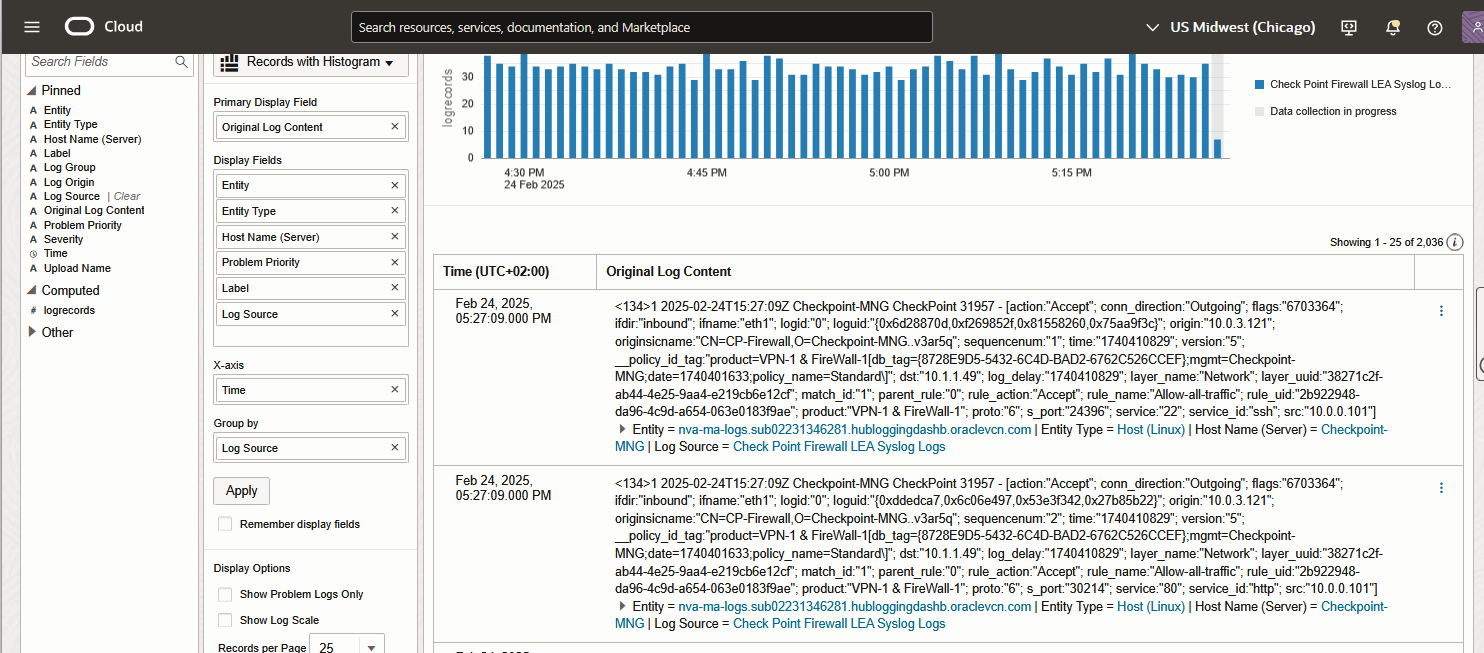The height and width of the screenshot is (653, 1484).
Task: Check Show Problem Logs Only
Action: pyautogui.click(x=225, y=594)
